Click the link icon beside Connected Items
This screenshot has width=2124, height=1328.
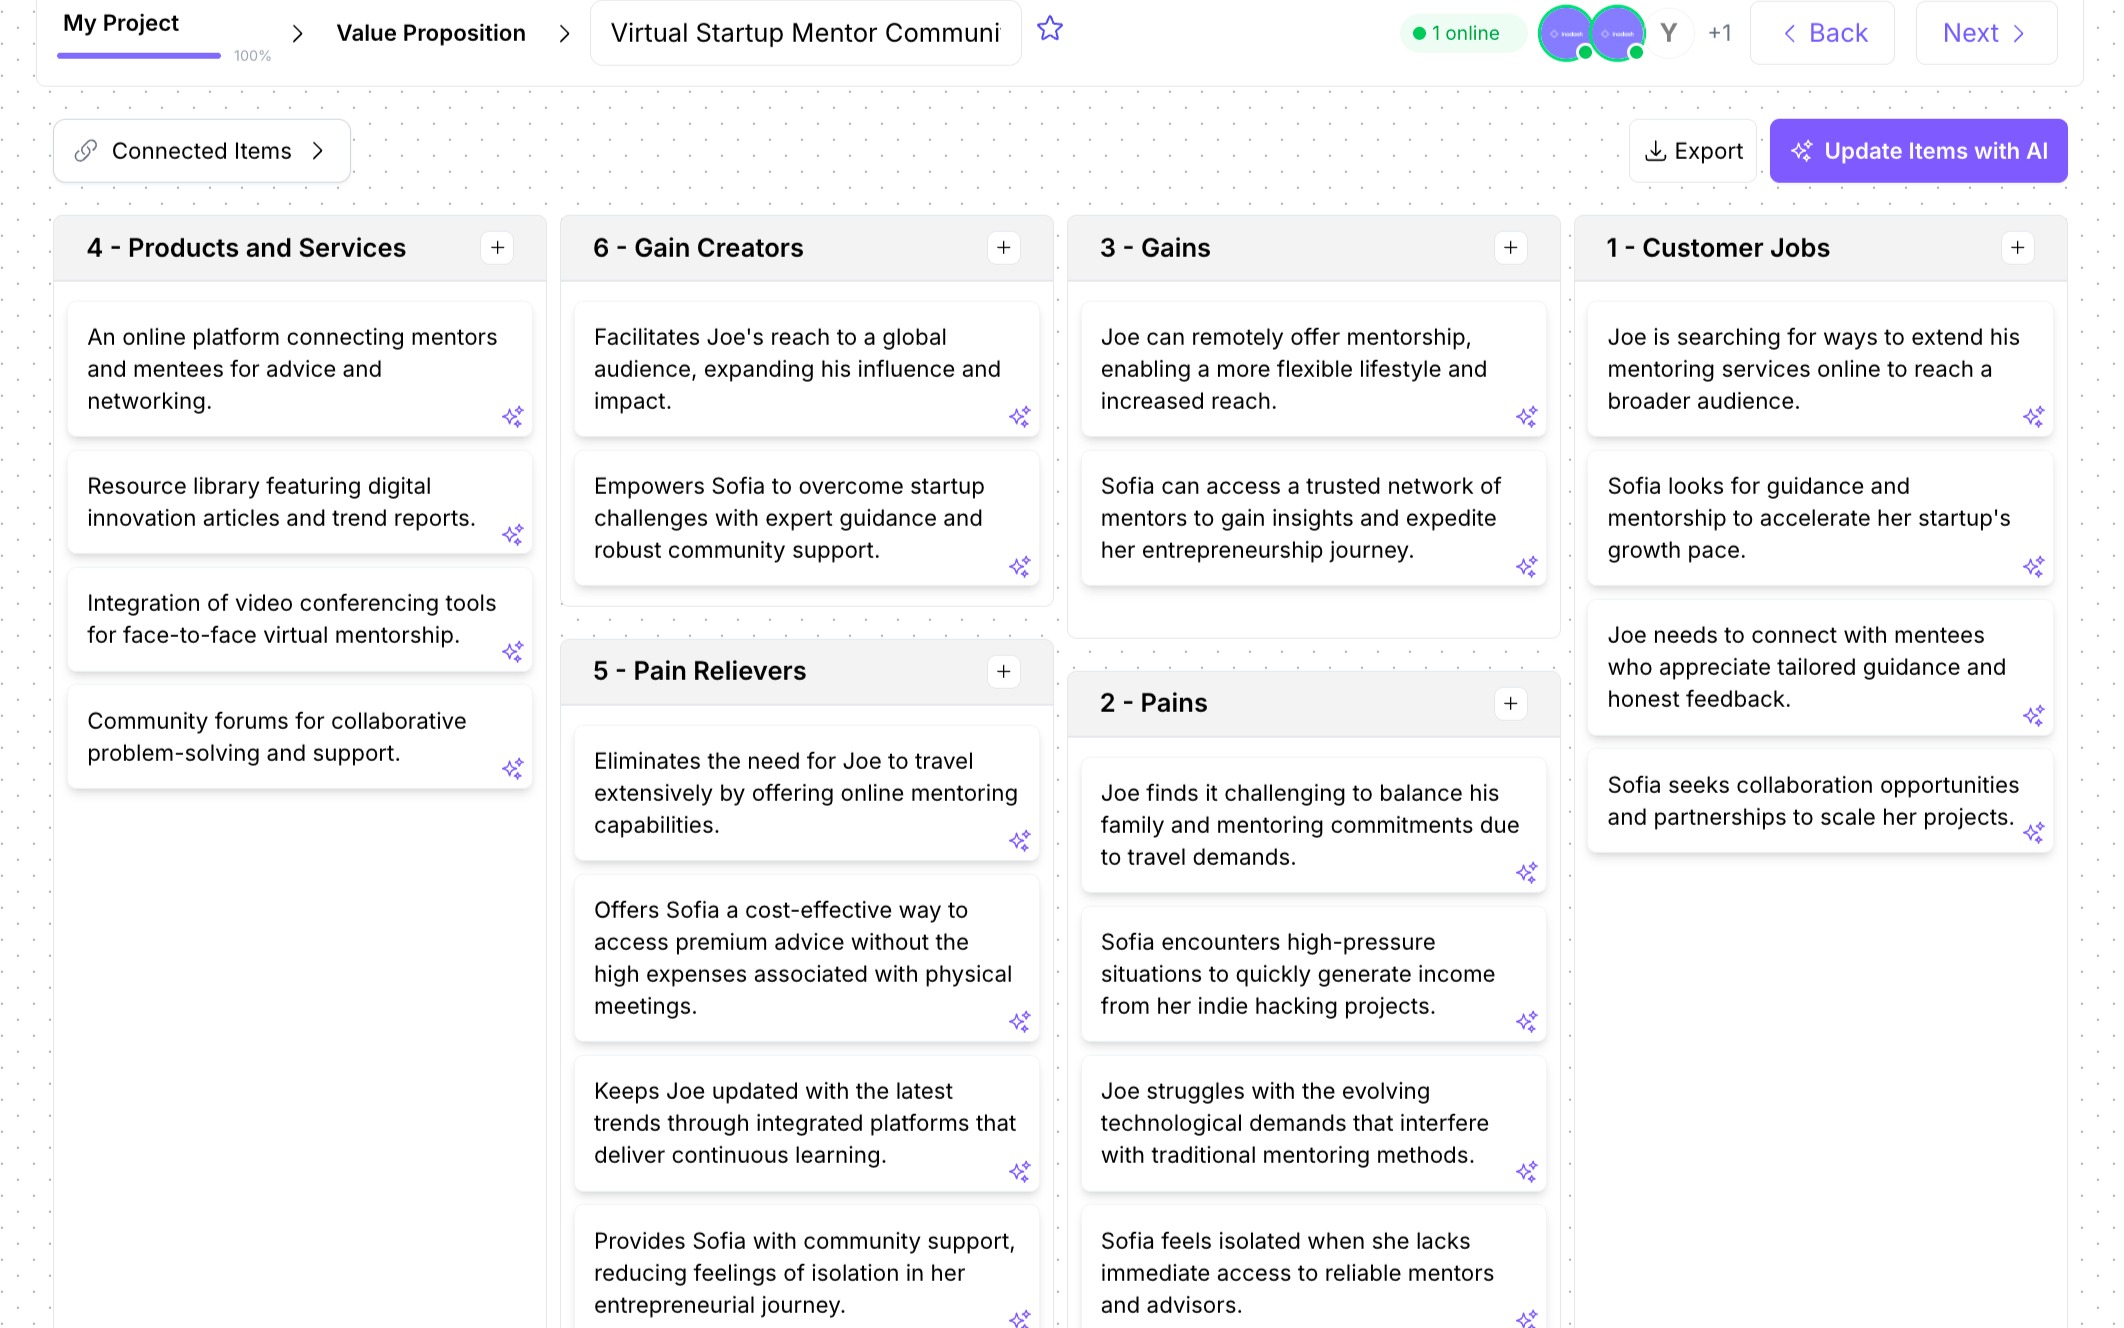(x=85, y=150)
